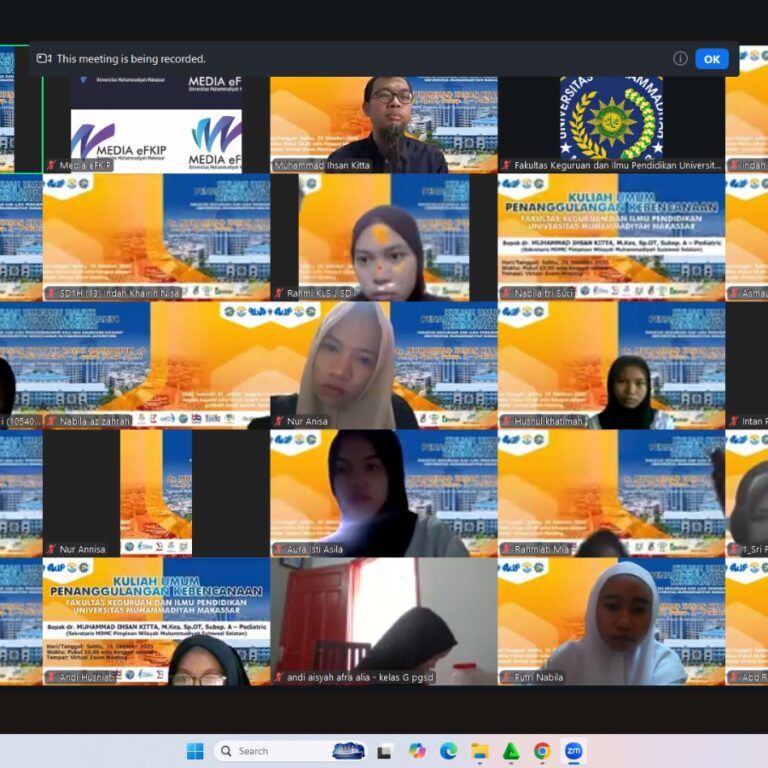Select the Fakultas Keguruan logo tile
Screen dimensions: 768x768
click(611, 120)
